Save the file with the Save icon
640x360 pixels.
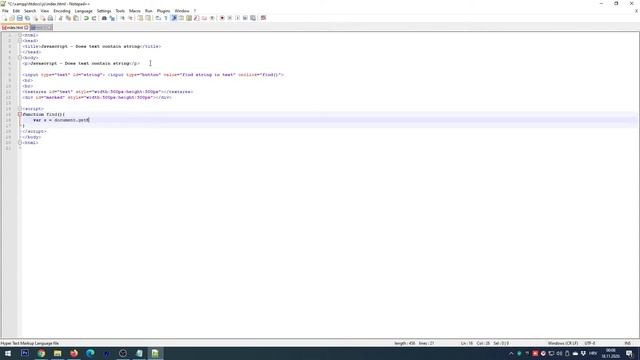pos(20,18)
